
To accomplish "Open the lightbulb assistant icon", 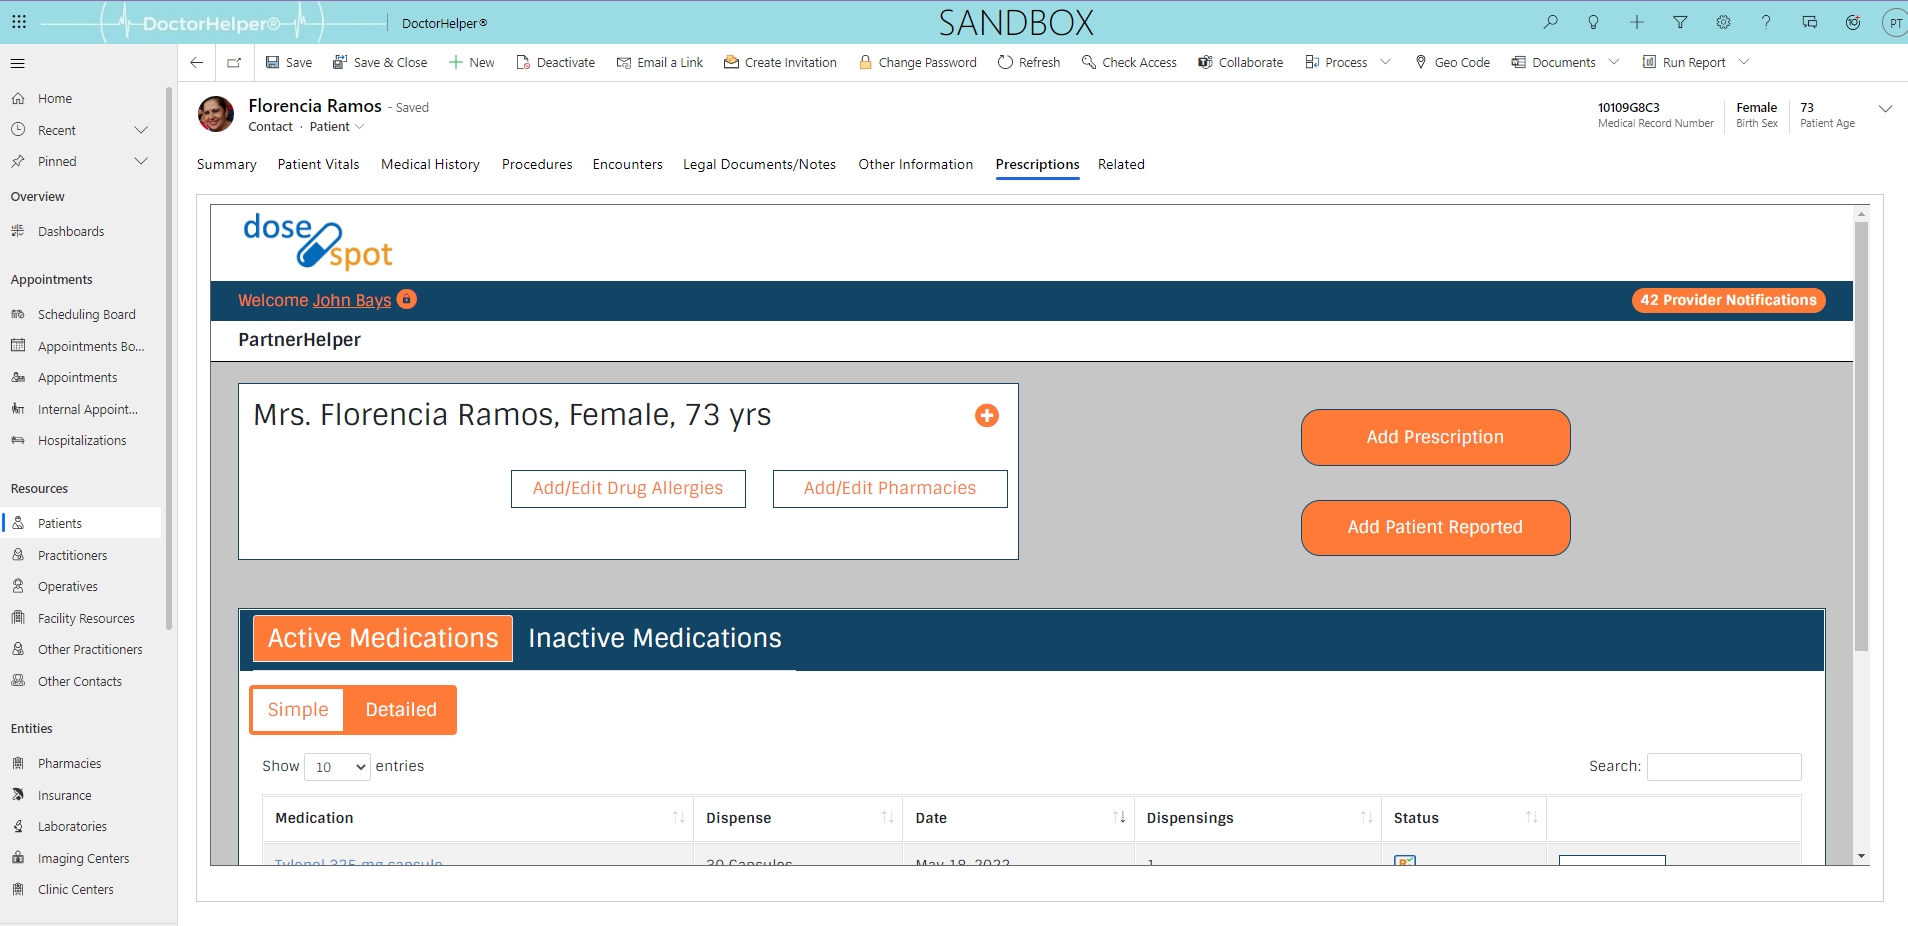I will pos(1594,22).
